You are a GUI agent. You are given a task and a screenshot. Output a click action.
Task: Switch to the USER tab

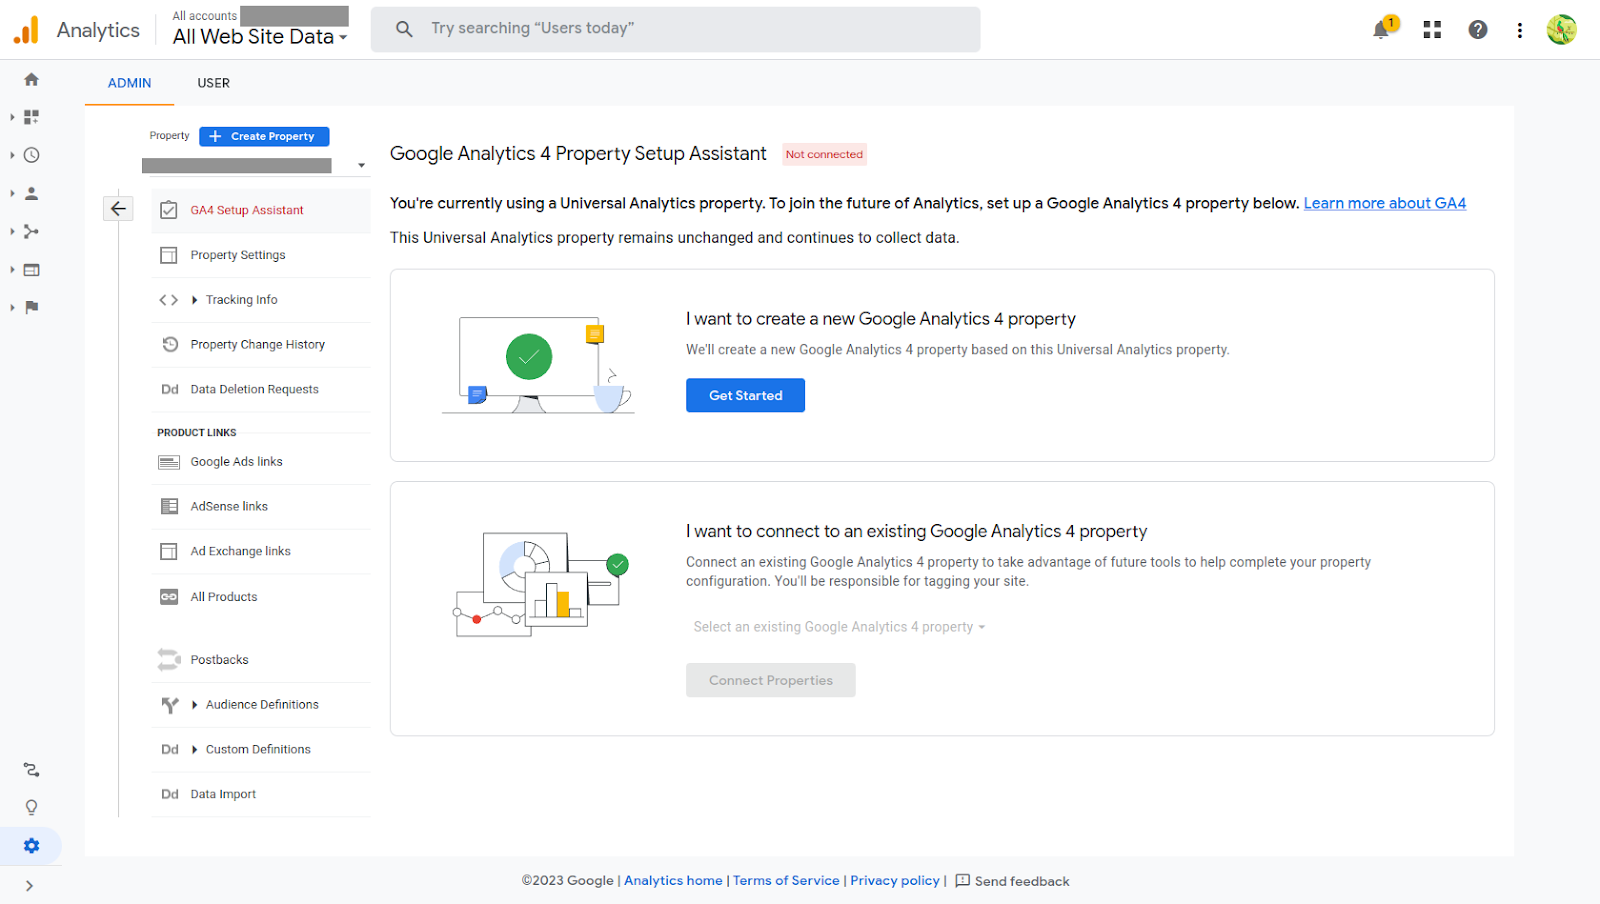click(213, 83)
